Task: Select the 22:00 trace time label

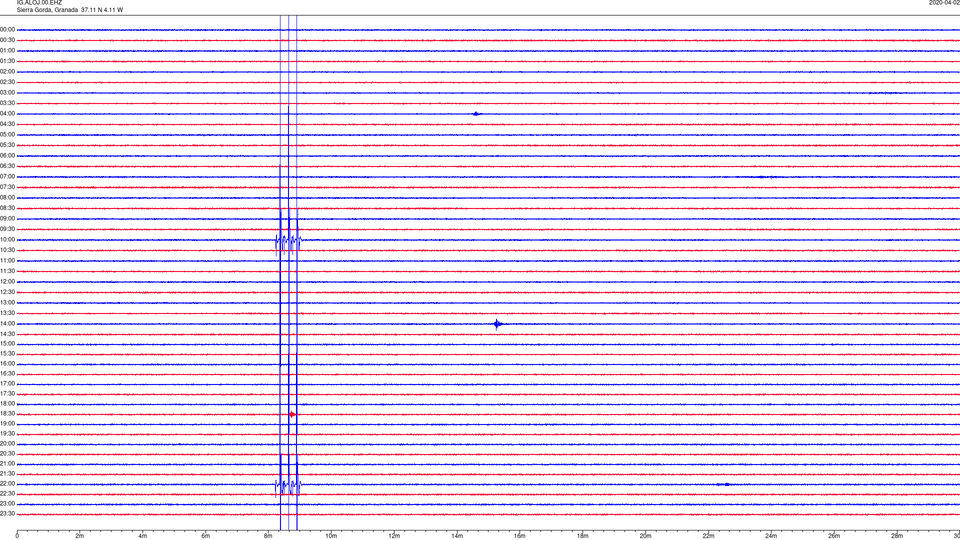Action: (7, 484)
